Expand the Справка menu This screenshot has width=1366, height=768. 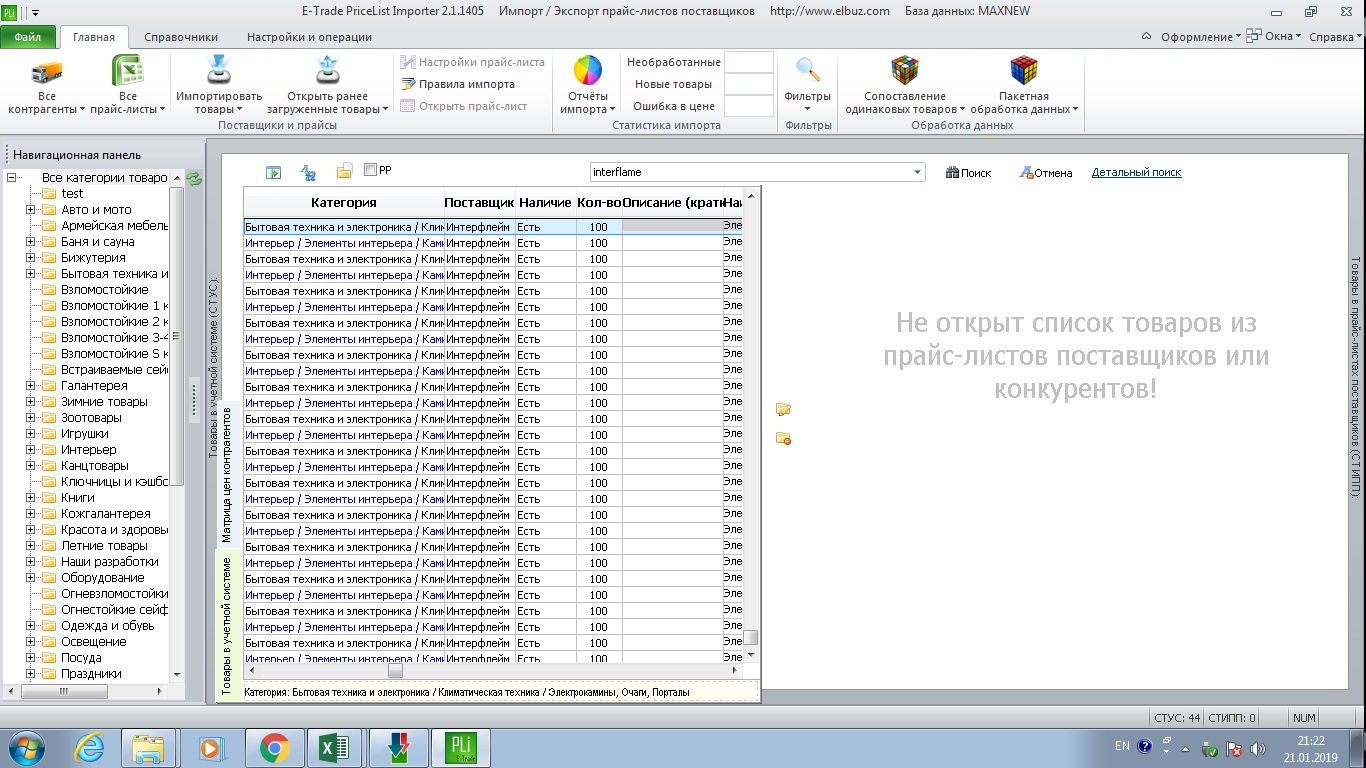coord(1335,37)
